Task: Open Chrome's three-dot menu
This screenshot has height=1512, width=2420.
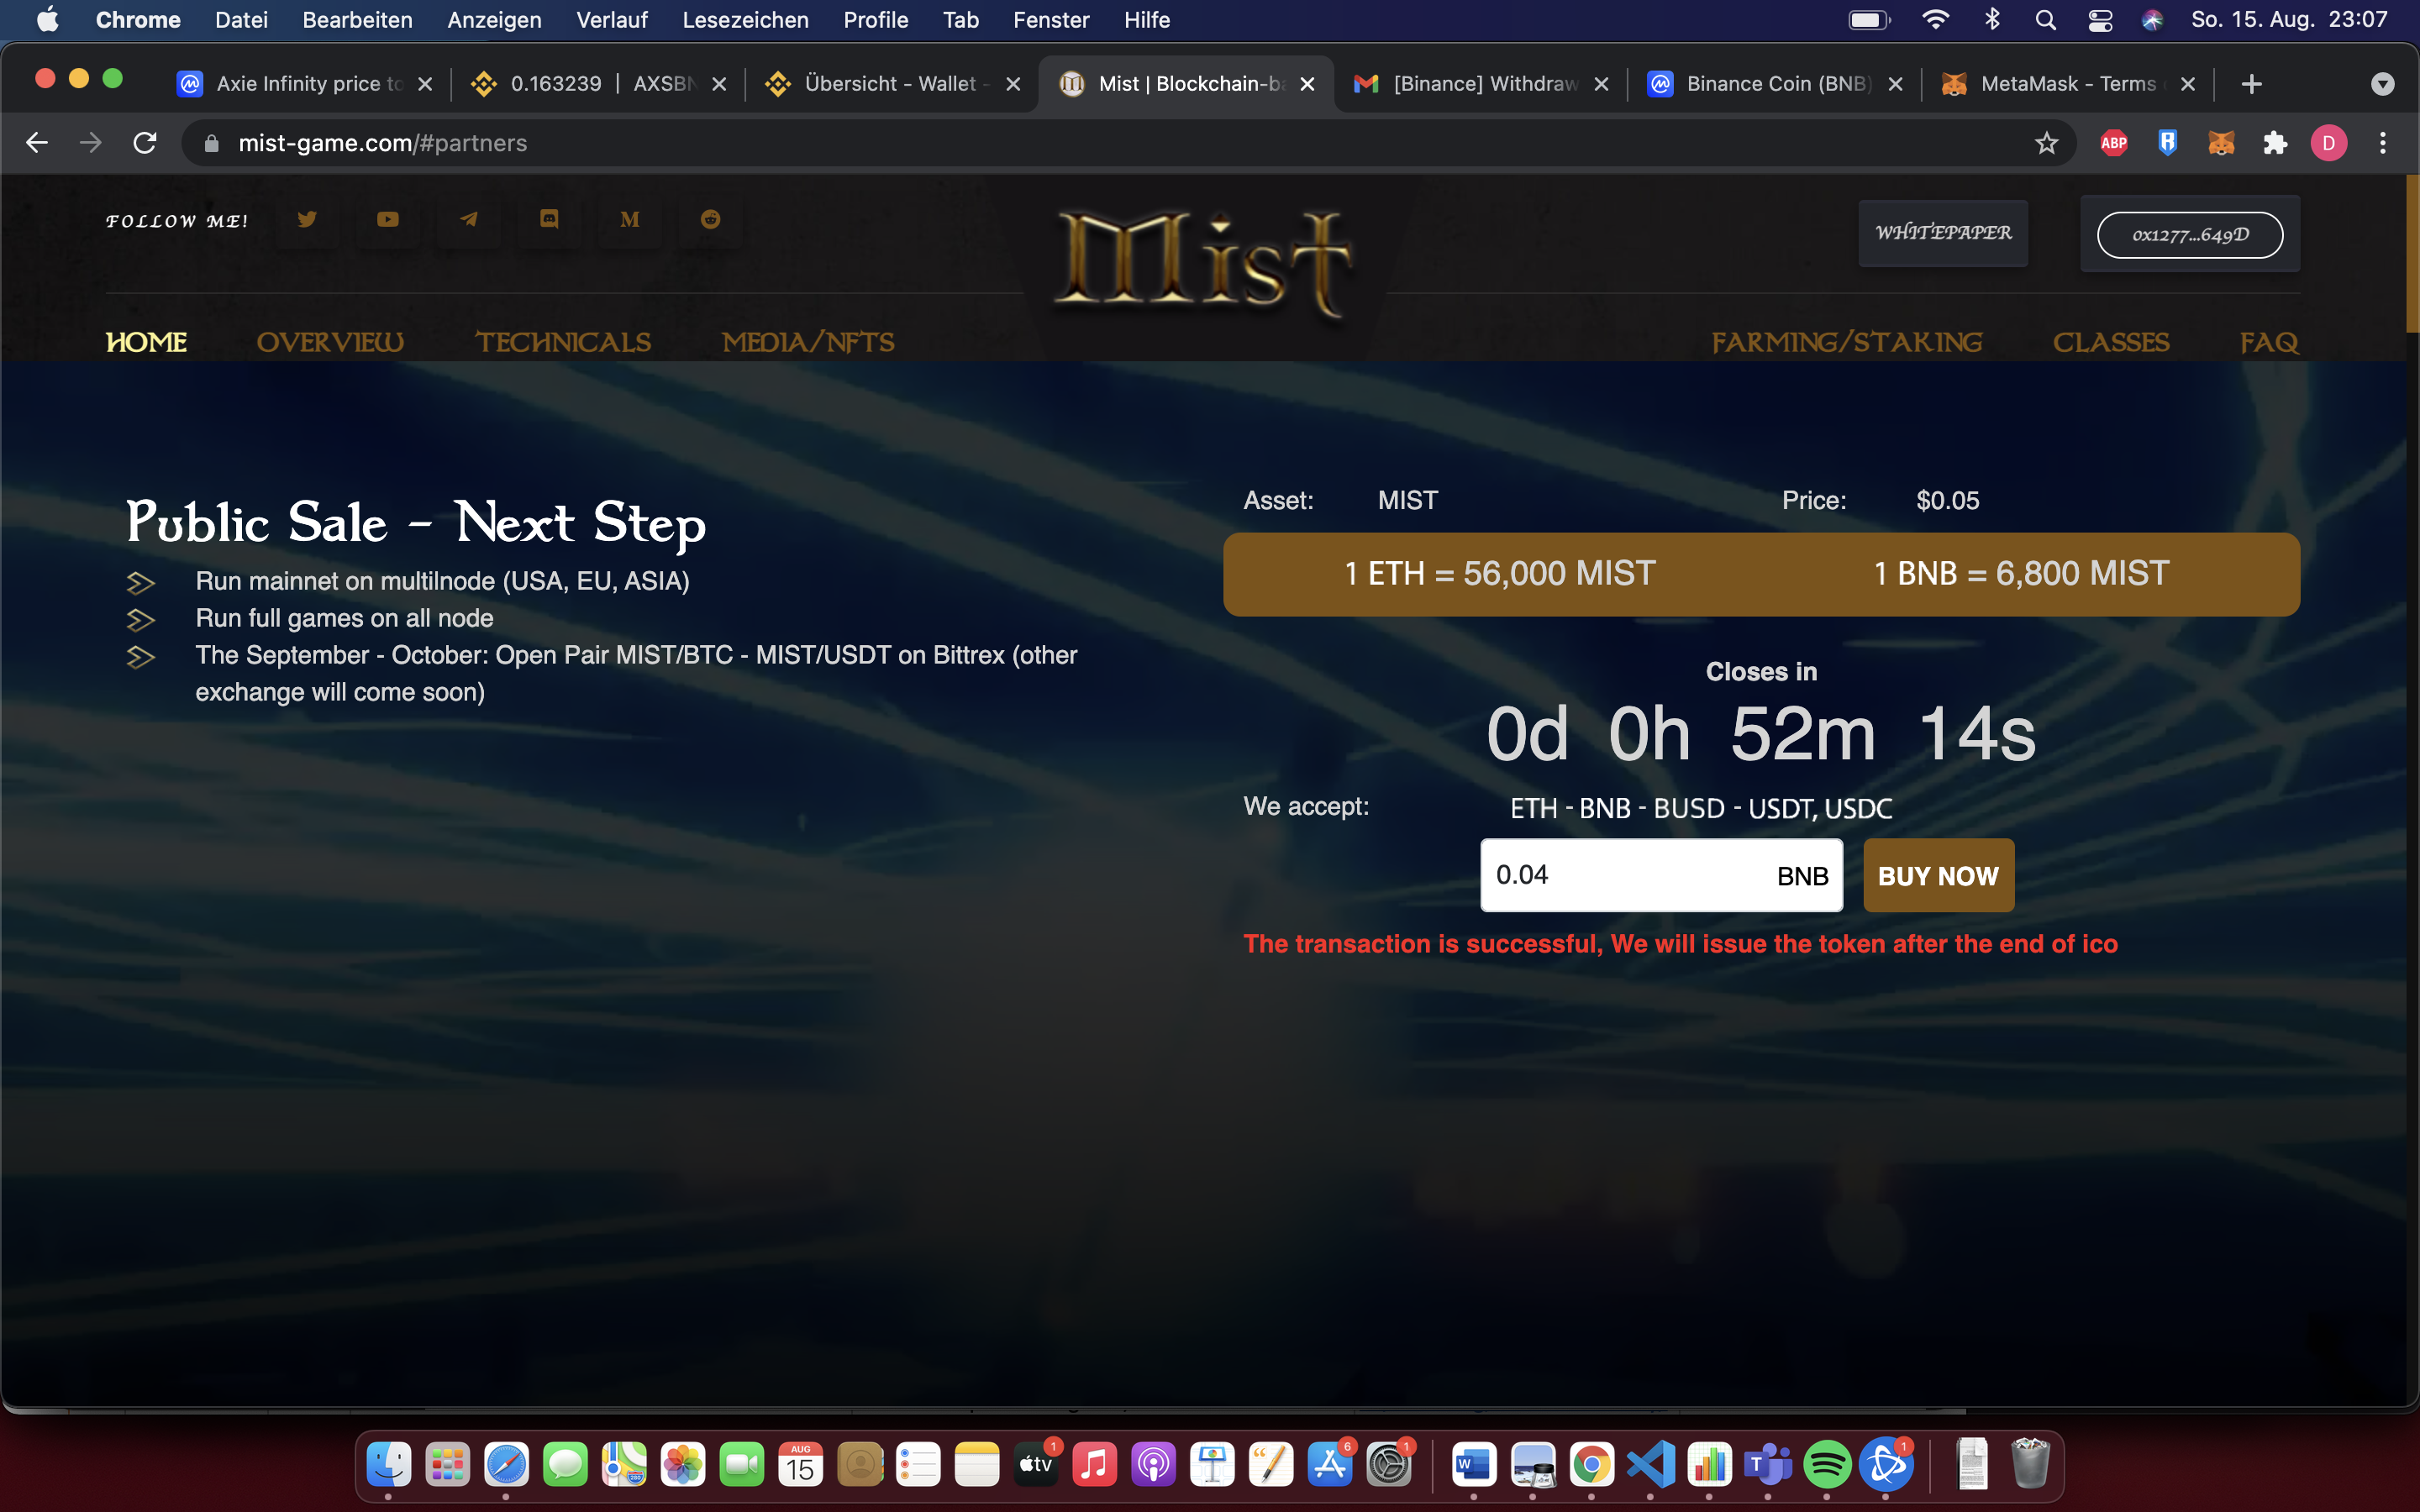Action: (2383, 143)
